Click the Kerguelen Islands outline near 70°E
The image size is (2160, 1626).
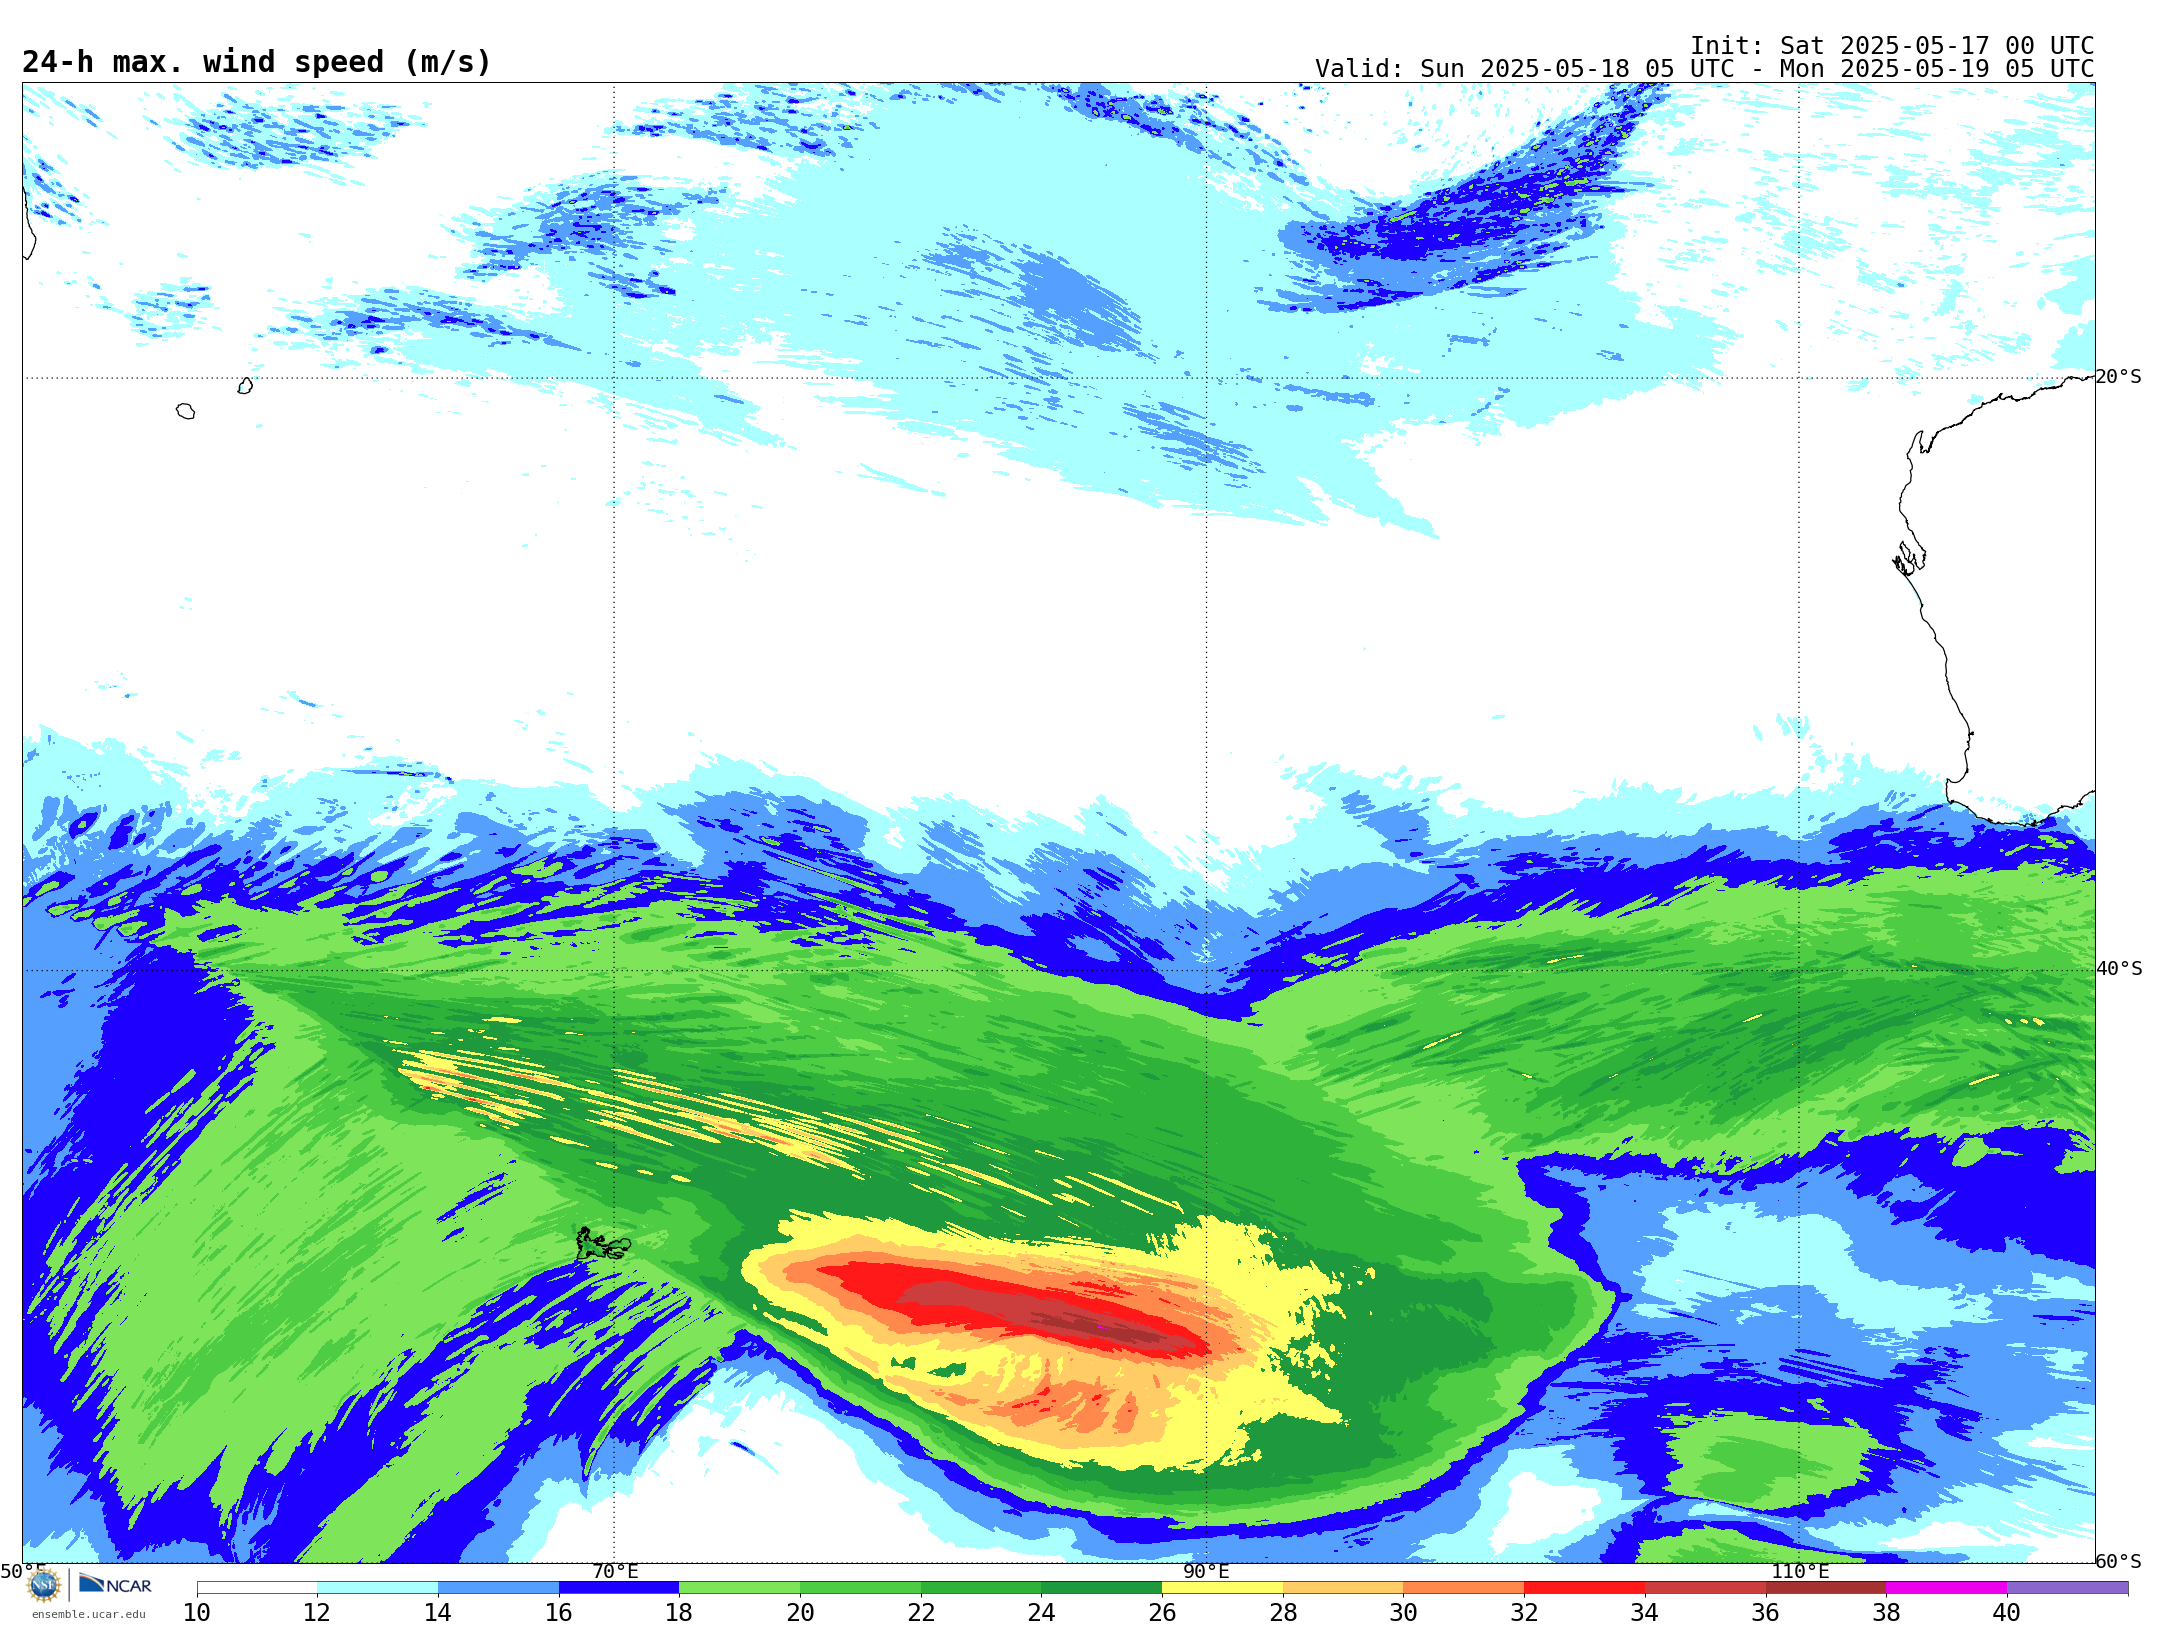click(603, 1244)
